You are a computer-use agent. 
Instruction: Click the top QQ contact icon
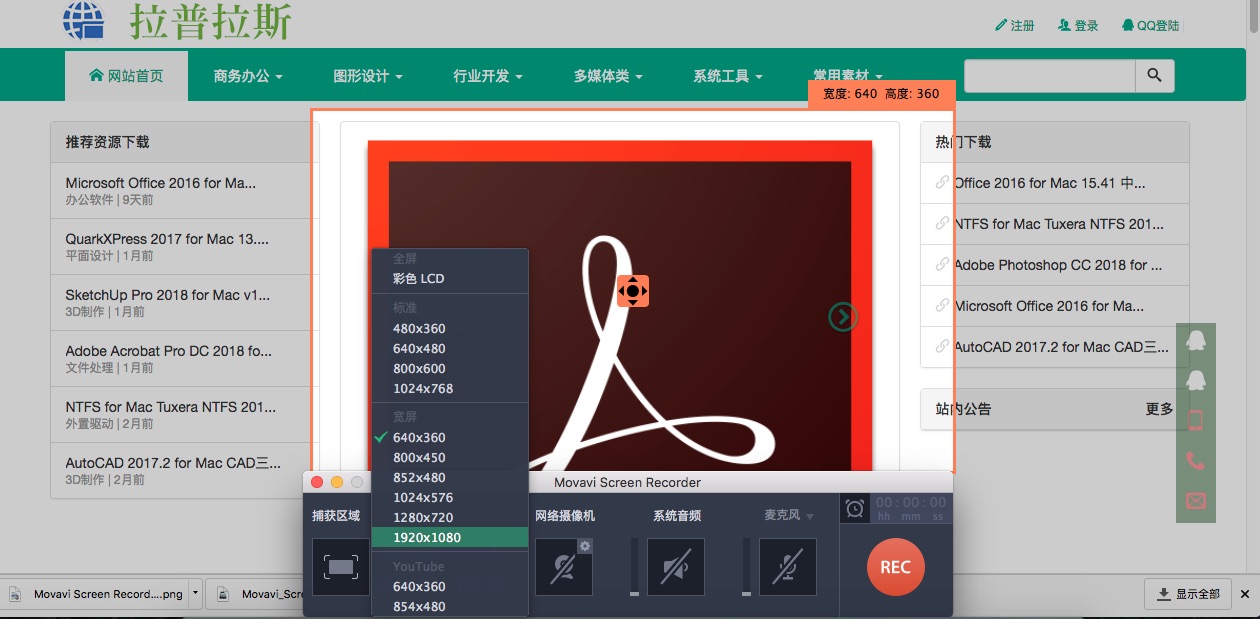click(1196, 339)
